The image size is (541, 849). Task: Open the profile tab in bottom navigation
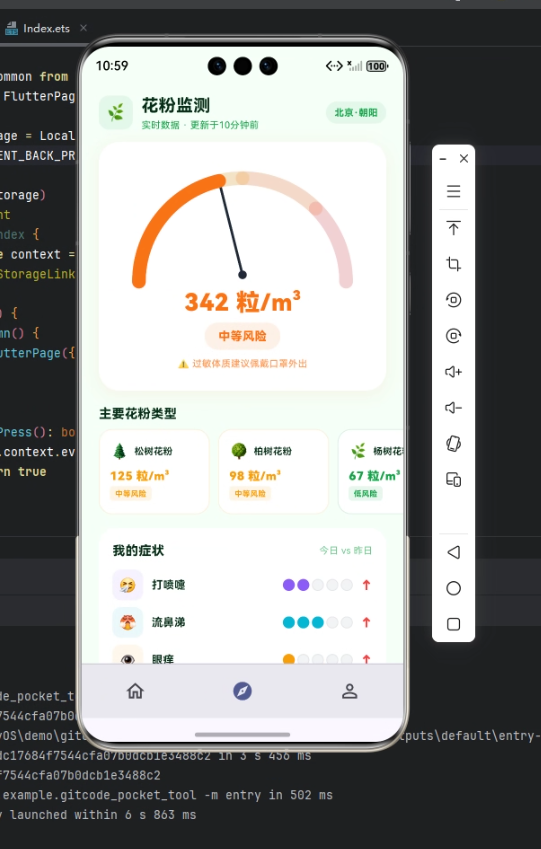coord(349,691)
